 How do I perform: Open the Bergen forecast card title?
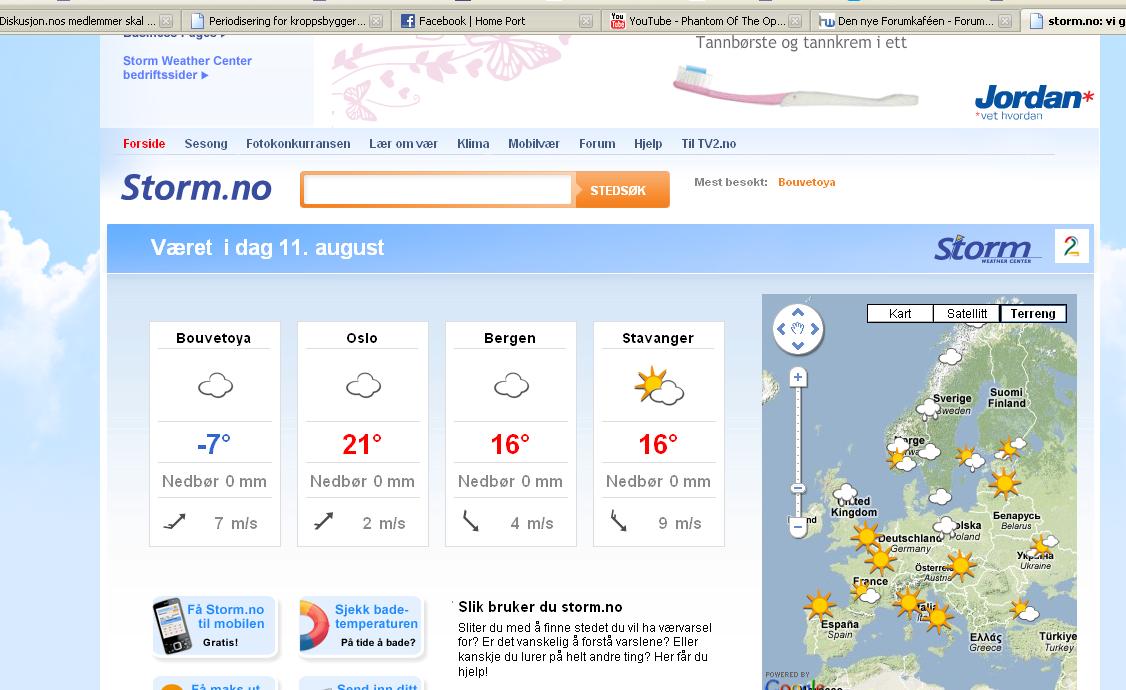(x=510, y=337)
